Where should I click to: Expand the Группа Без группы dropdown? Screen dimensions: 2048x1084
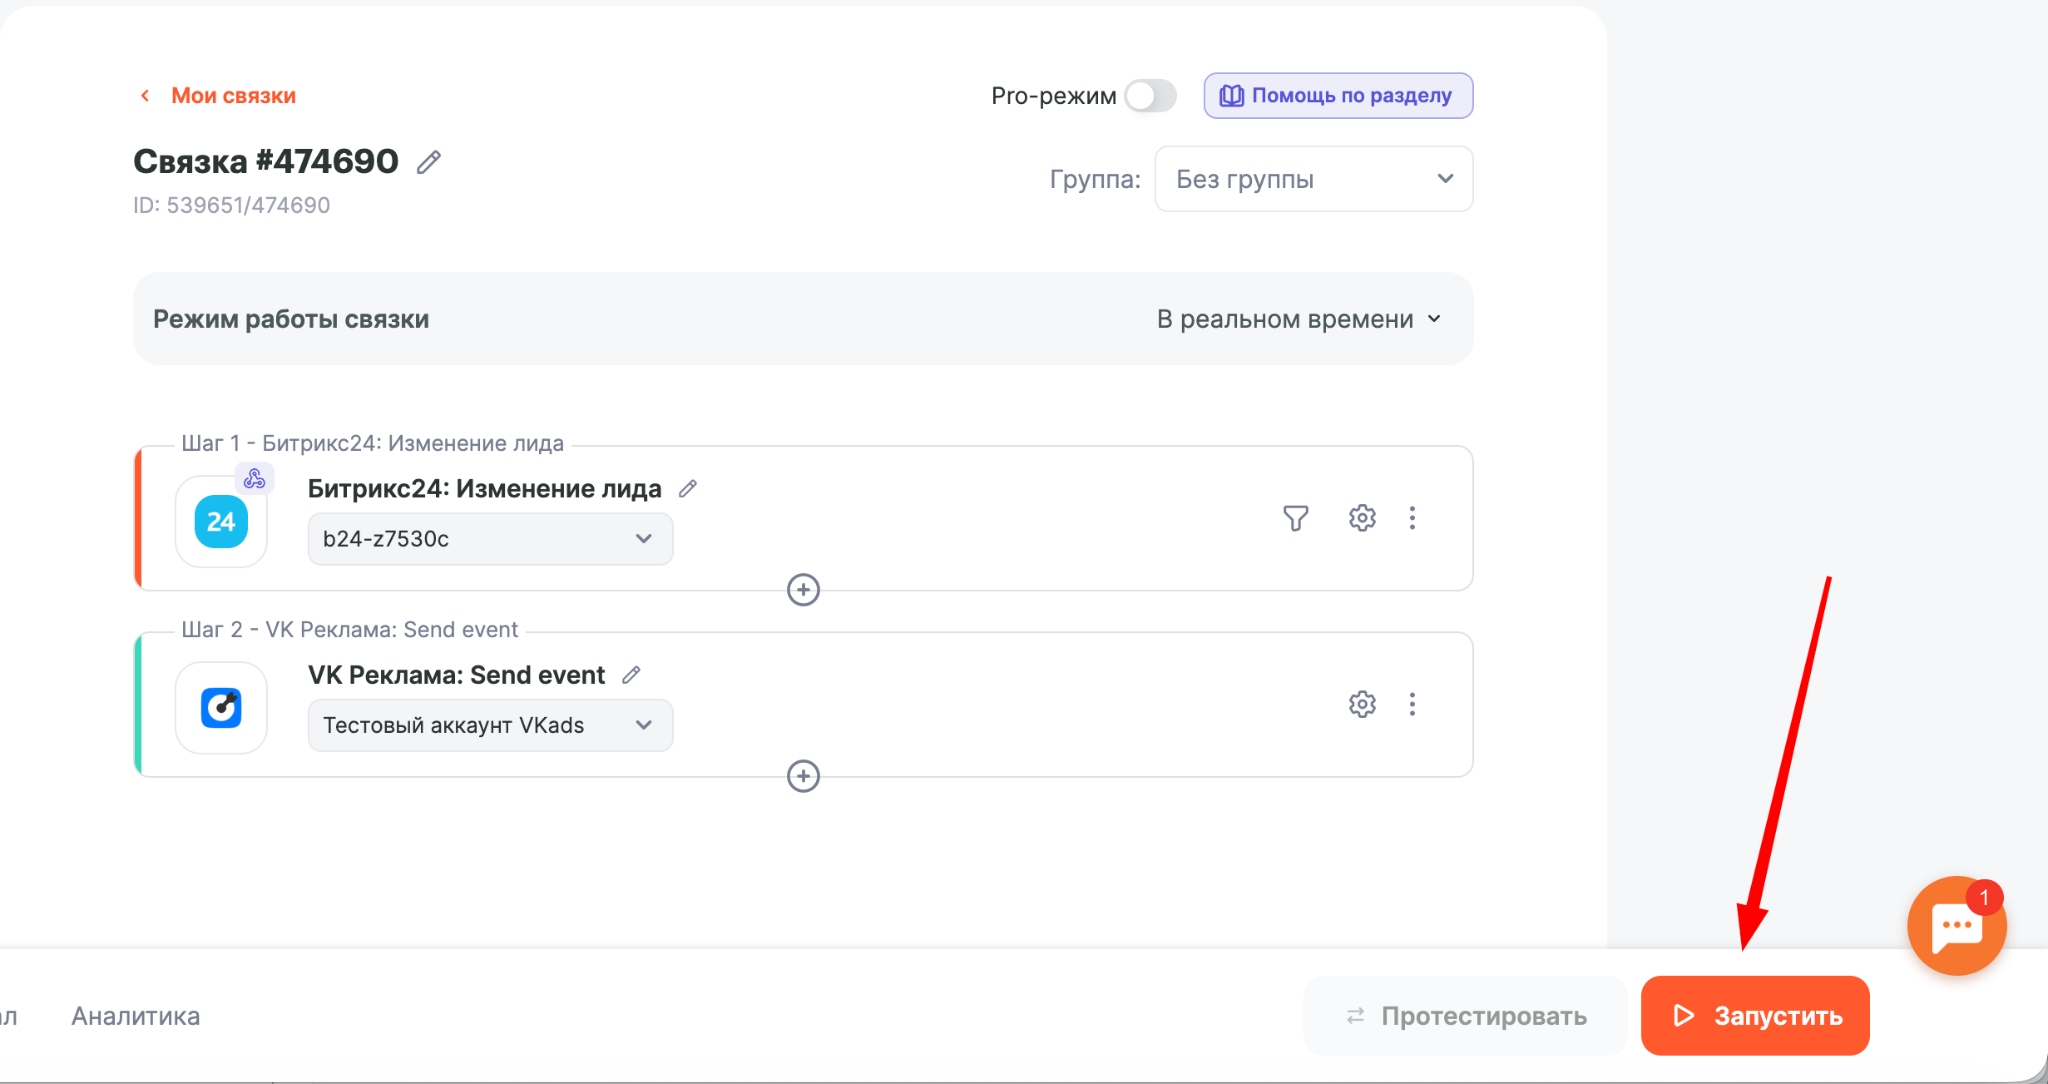coord(1313,179)
